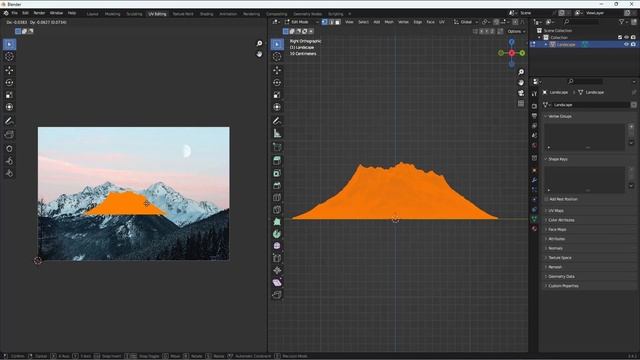
Task: Open the Global transform orientation dropdown
Action: click(466, 22)
